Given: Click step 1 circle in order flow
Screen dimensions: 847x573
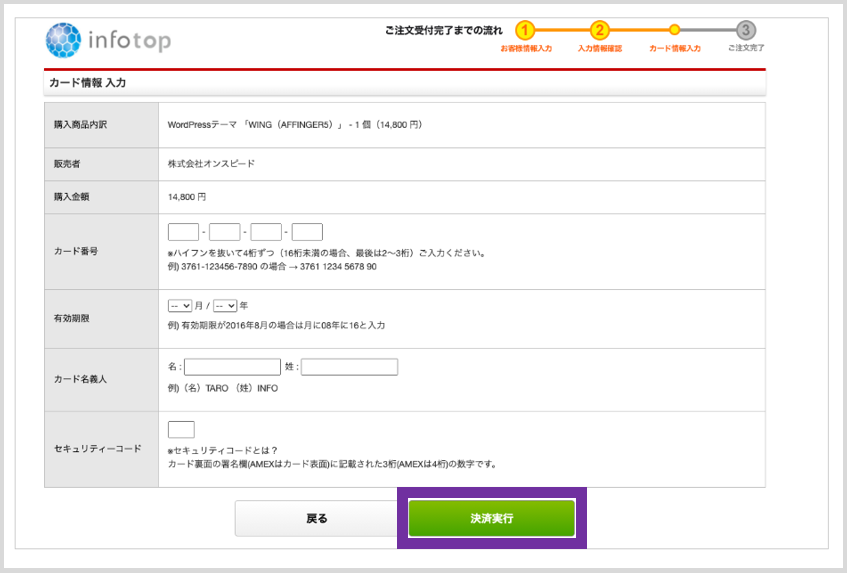Looking at the screenshot, I should 525,30.
